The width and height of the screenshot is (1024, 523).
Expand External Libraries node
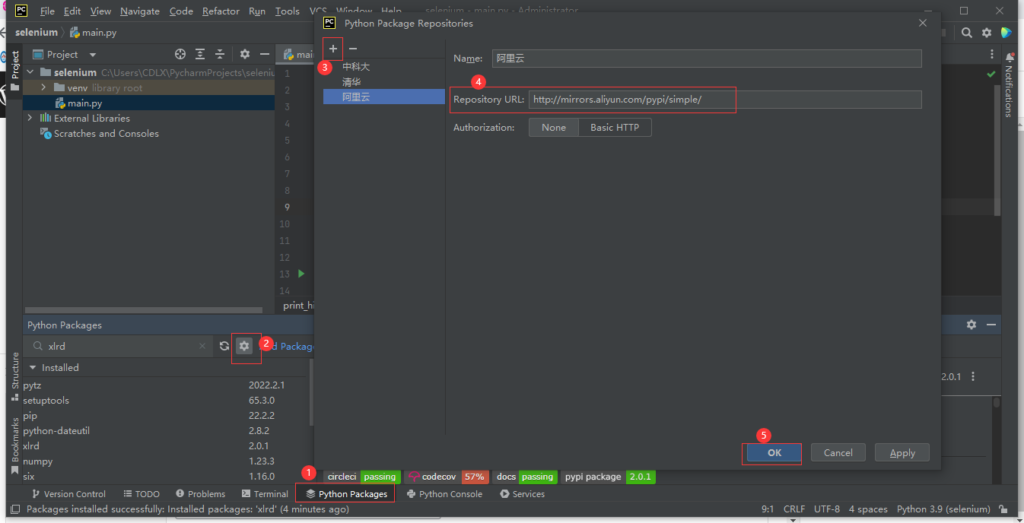(30, 118)
